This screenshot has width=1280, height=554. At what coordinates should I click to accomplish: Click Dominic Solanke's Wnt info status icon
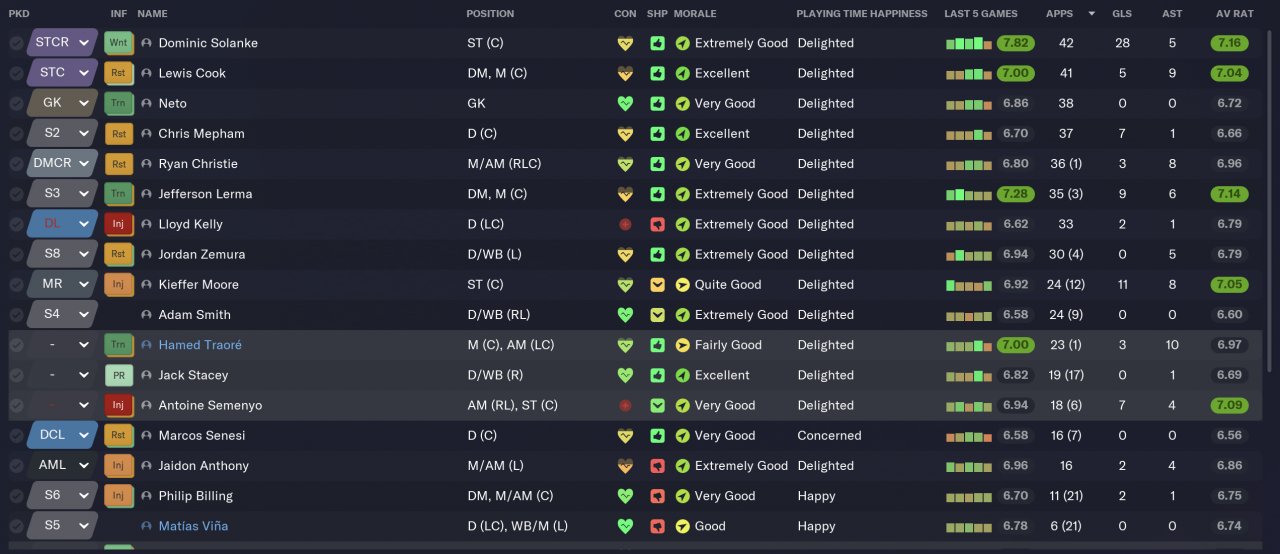118,43
